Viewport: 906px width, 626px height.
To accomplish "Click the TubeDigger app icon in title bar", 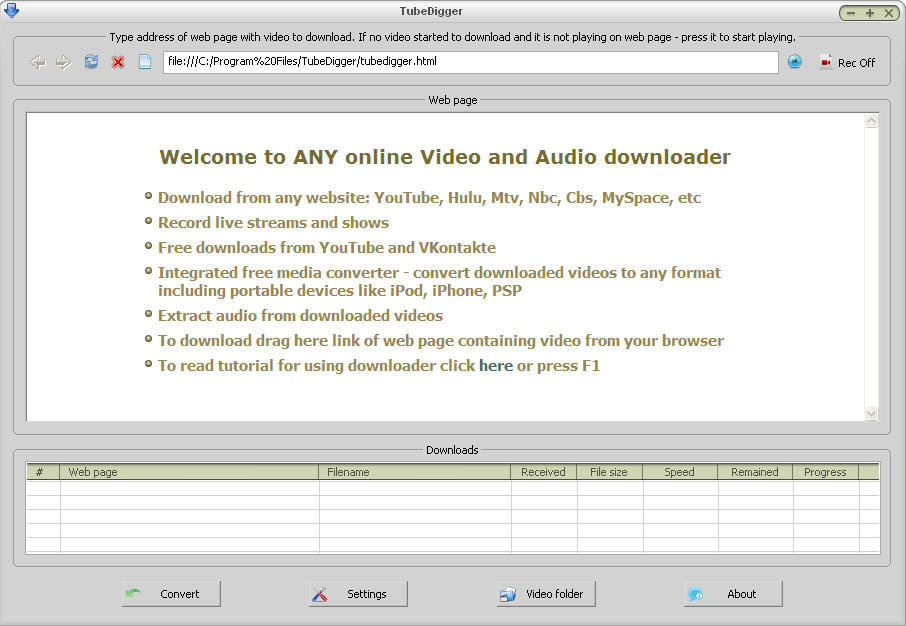I will 11,10.
